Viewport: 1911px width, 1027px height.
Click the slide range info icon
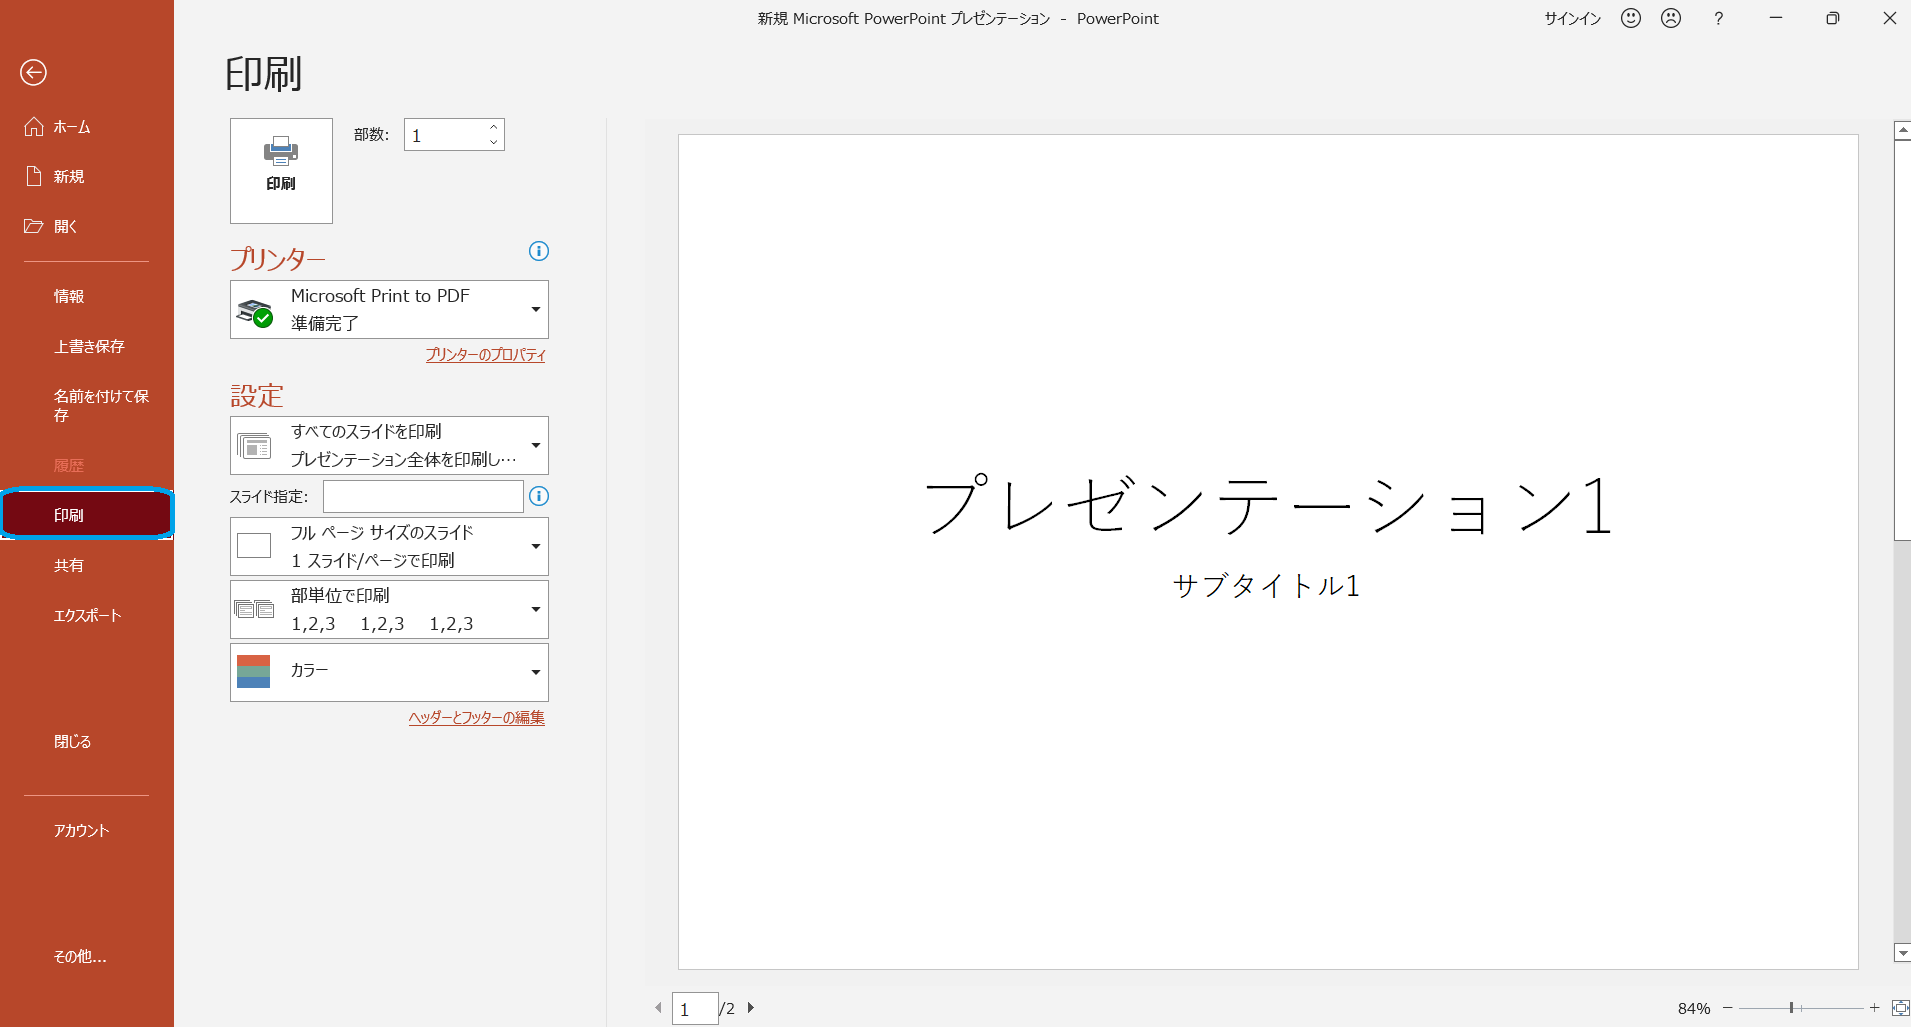click(539, 496)
